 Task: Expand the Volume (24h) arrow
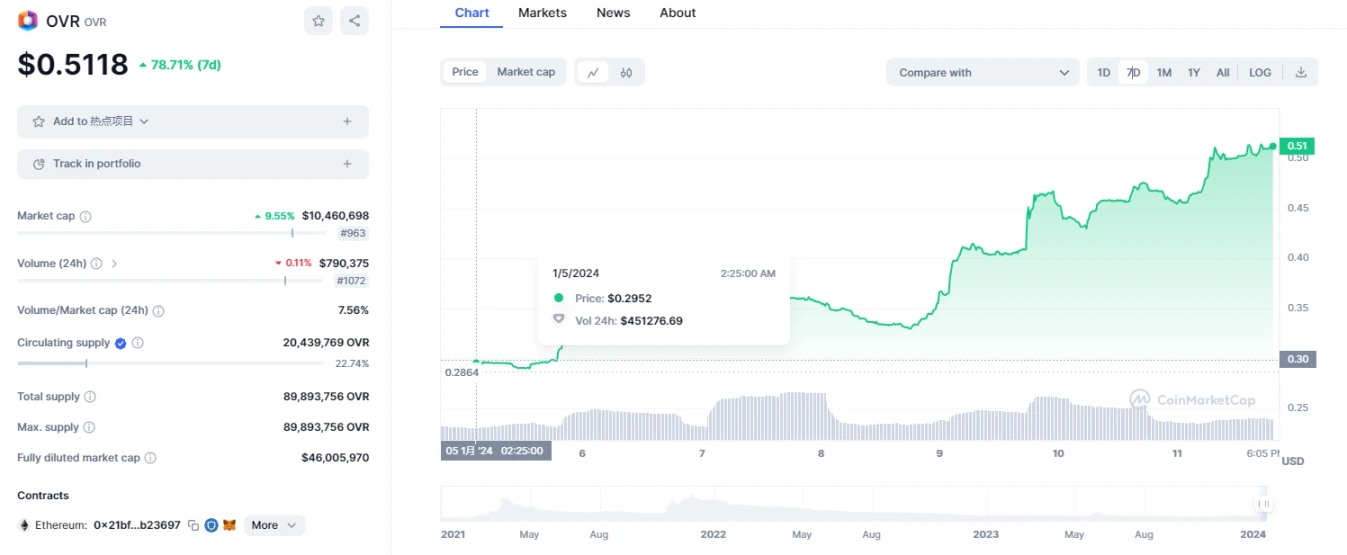click(x=115, y=264)
